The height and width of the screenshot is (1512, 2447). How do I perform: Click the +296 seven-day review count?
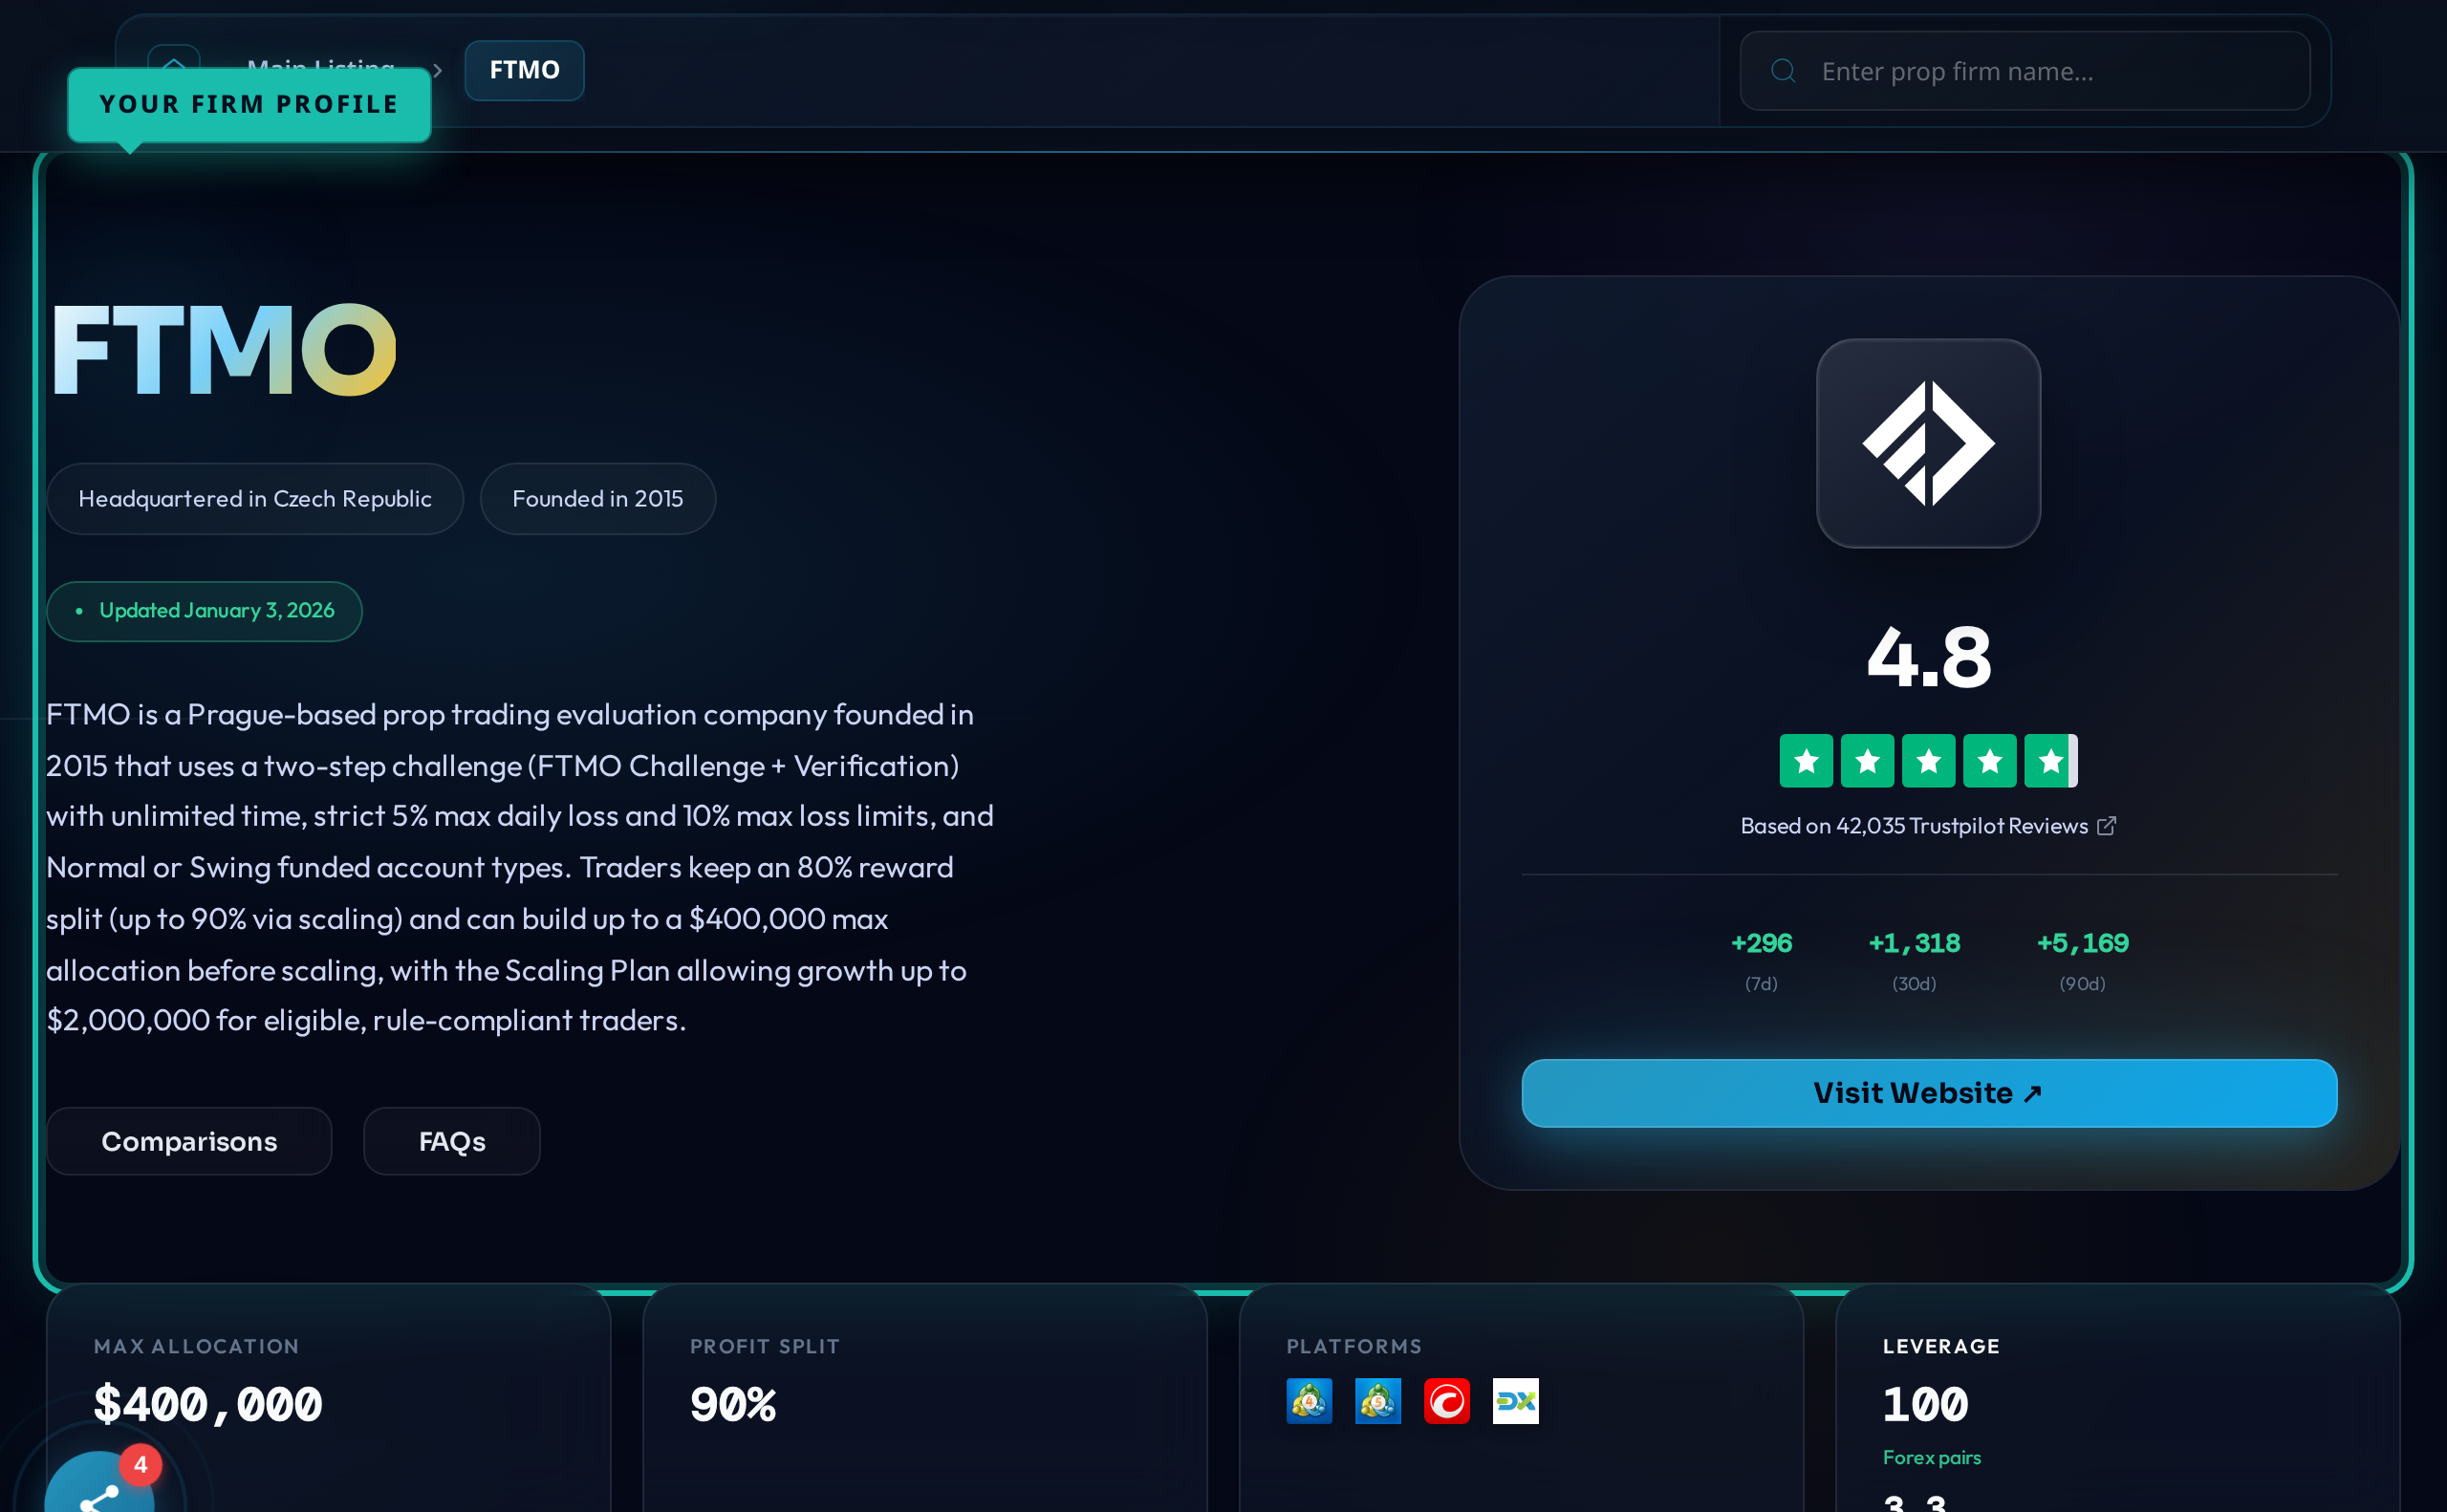pyautogui.click(x=1762, y=943)
